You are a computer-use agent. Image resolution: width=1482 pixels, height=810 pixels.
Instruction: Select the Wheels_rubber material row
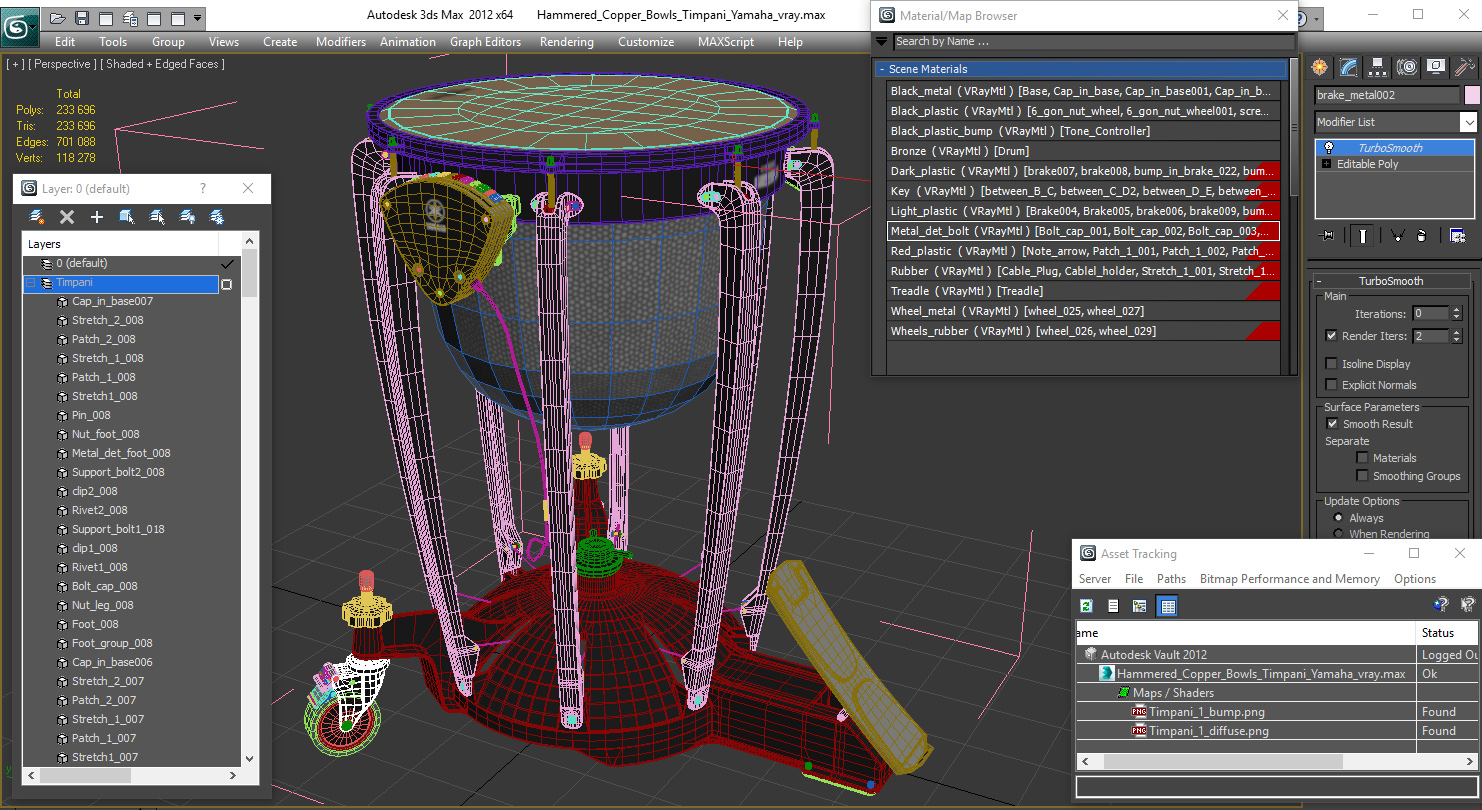click(x=1083, y=331)
